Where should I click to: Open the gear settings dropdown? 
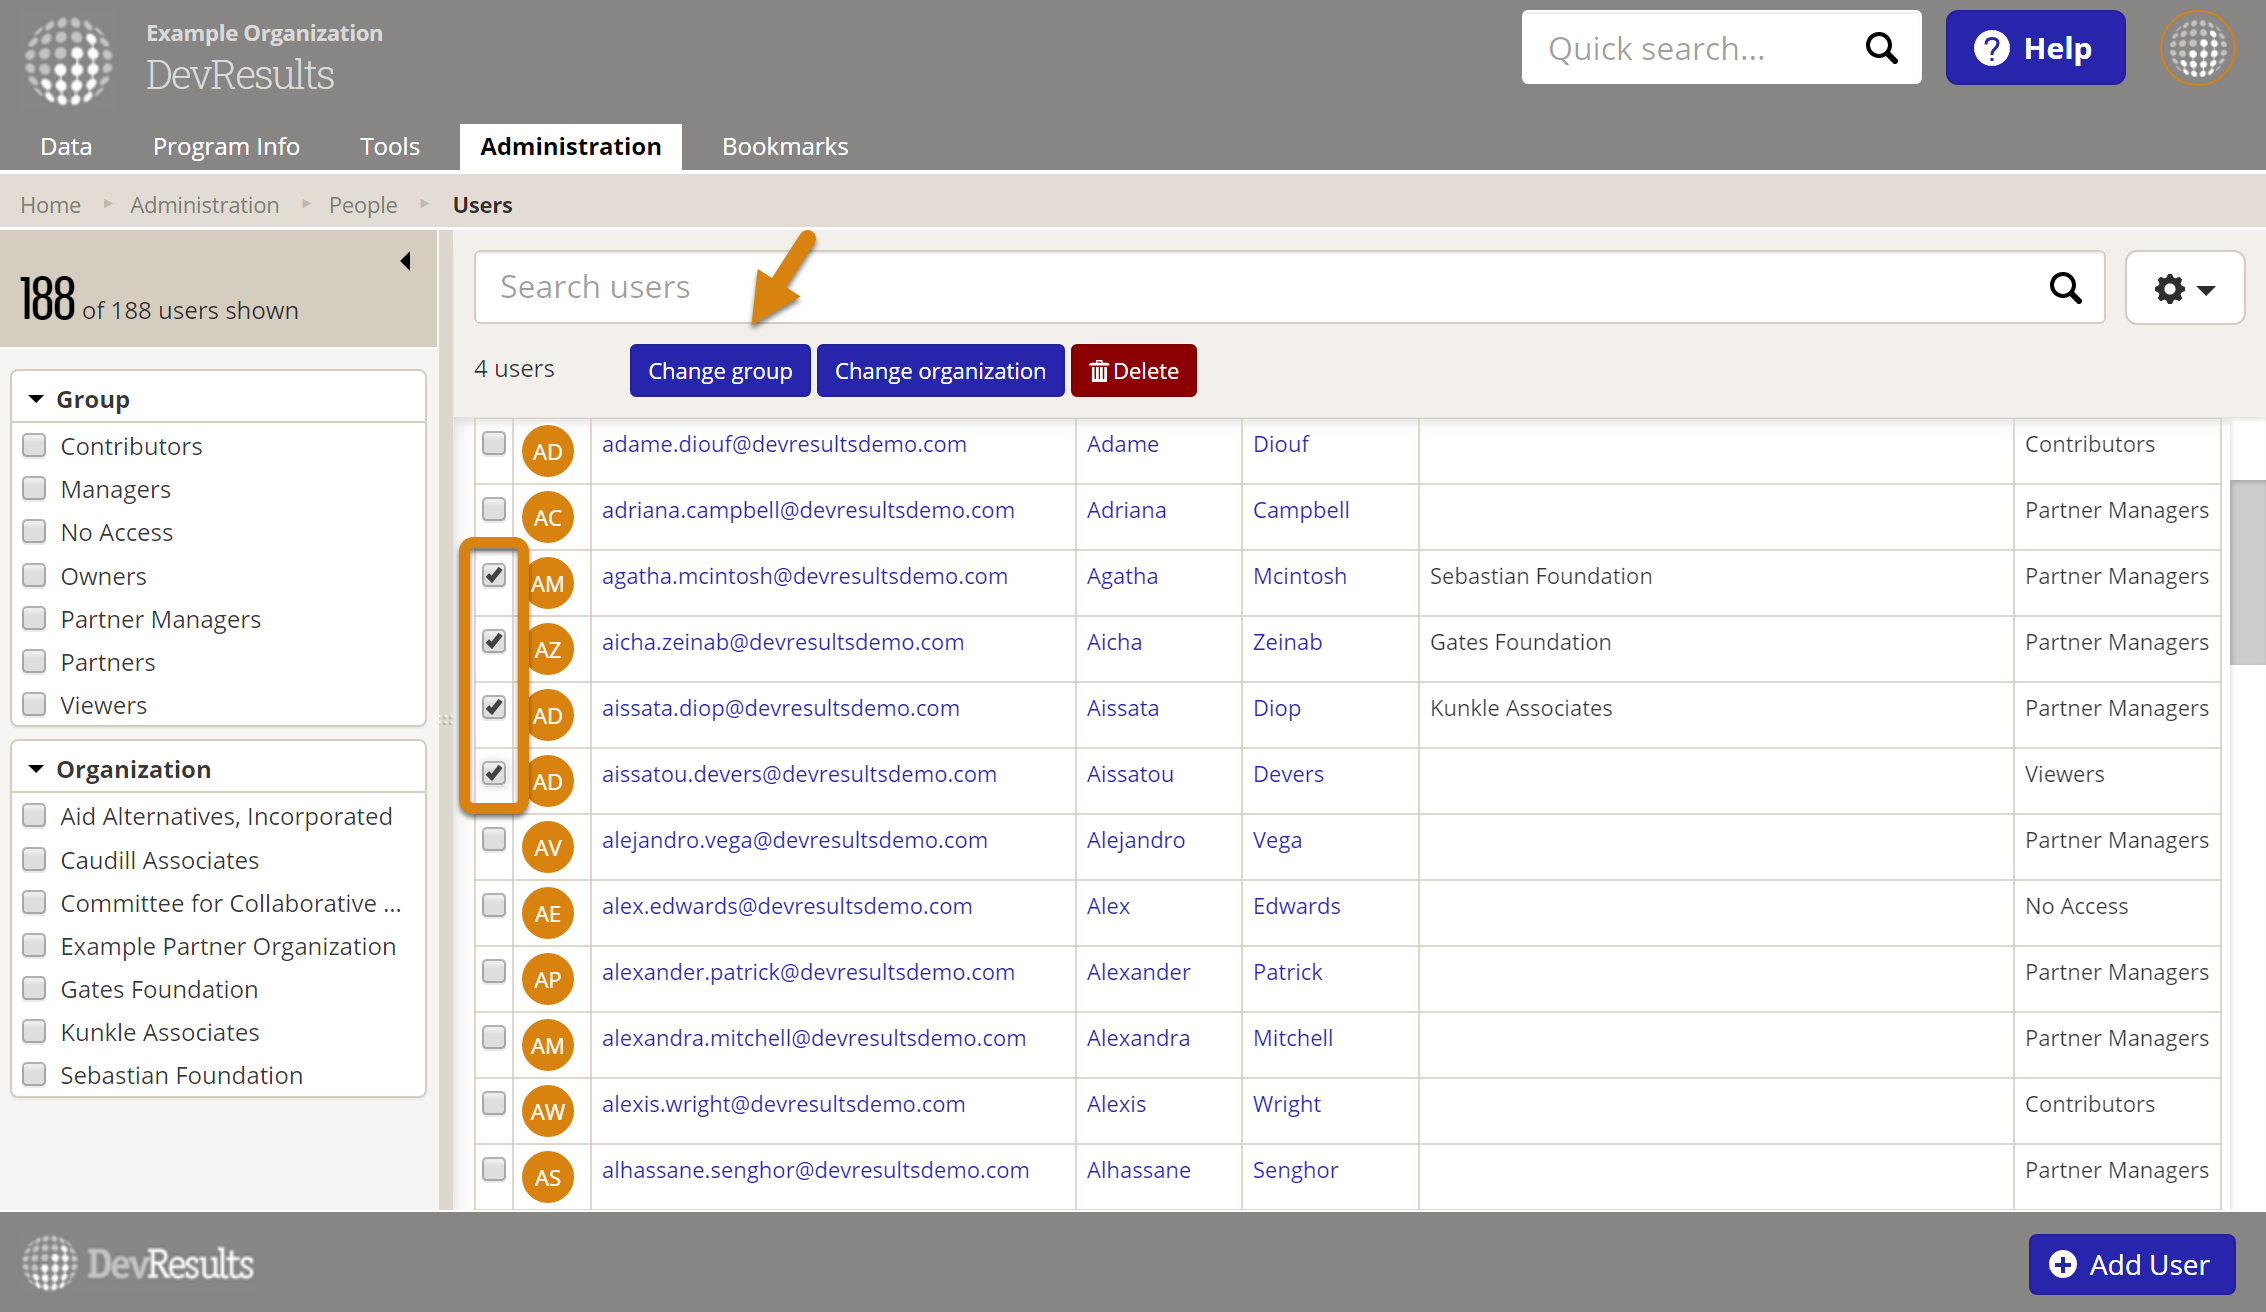2184,289
